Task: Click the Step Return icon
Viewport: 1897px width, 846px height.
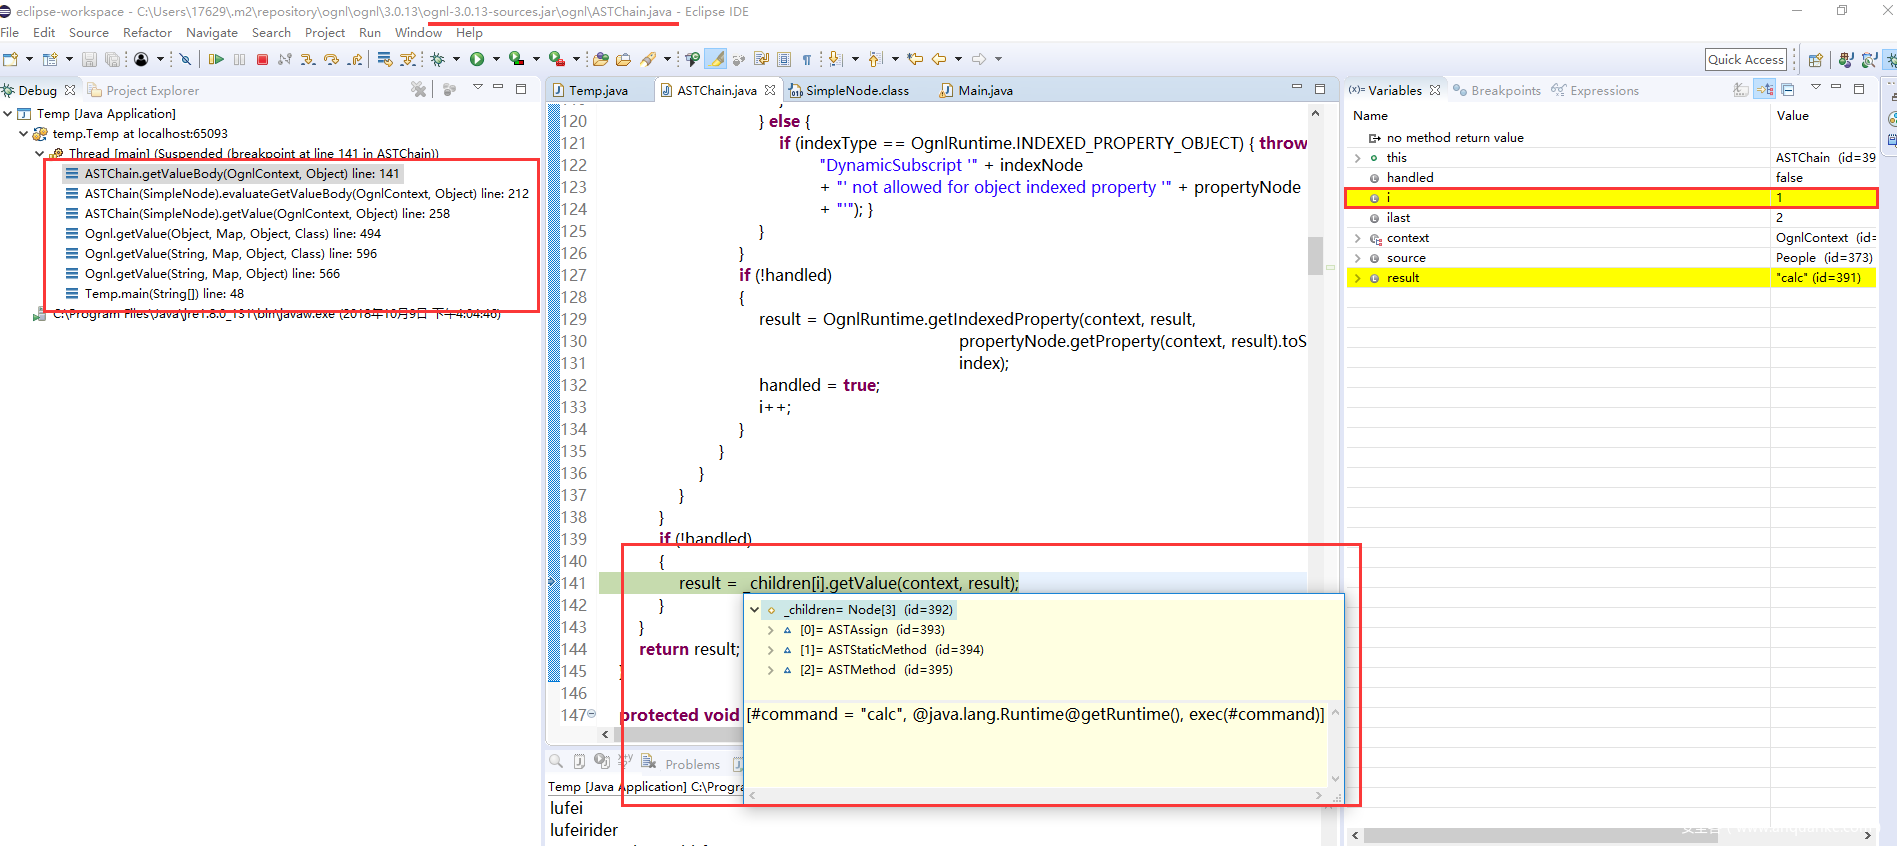Action: click(355, 60)
